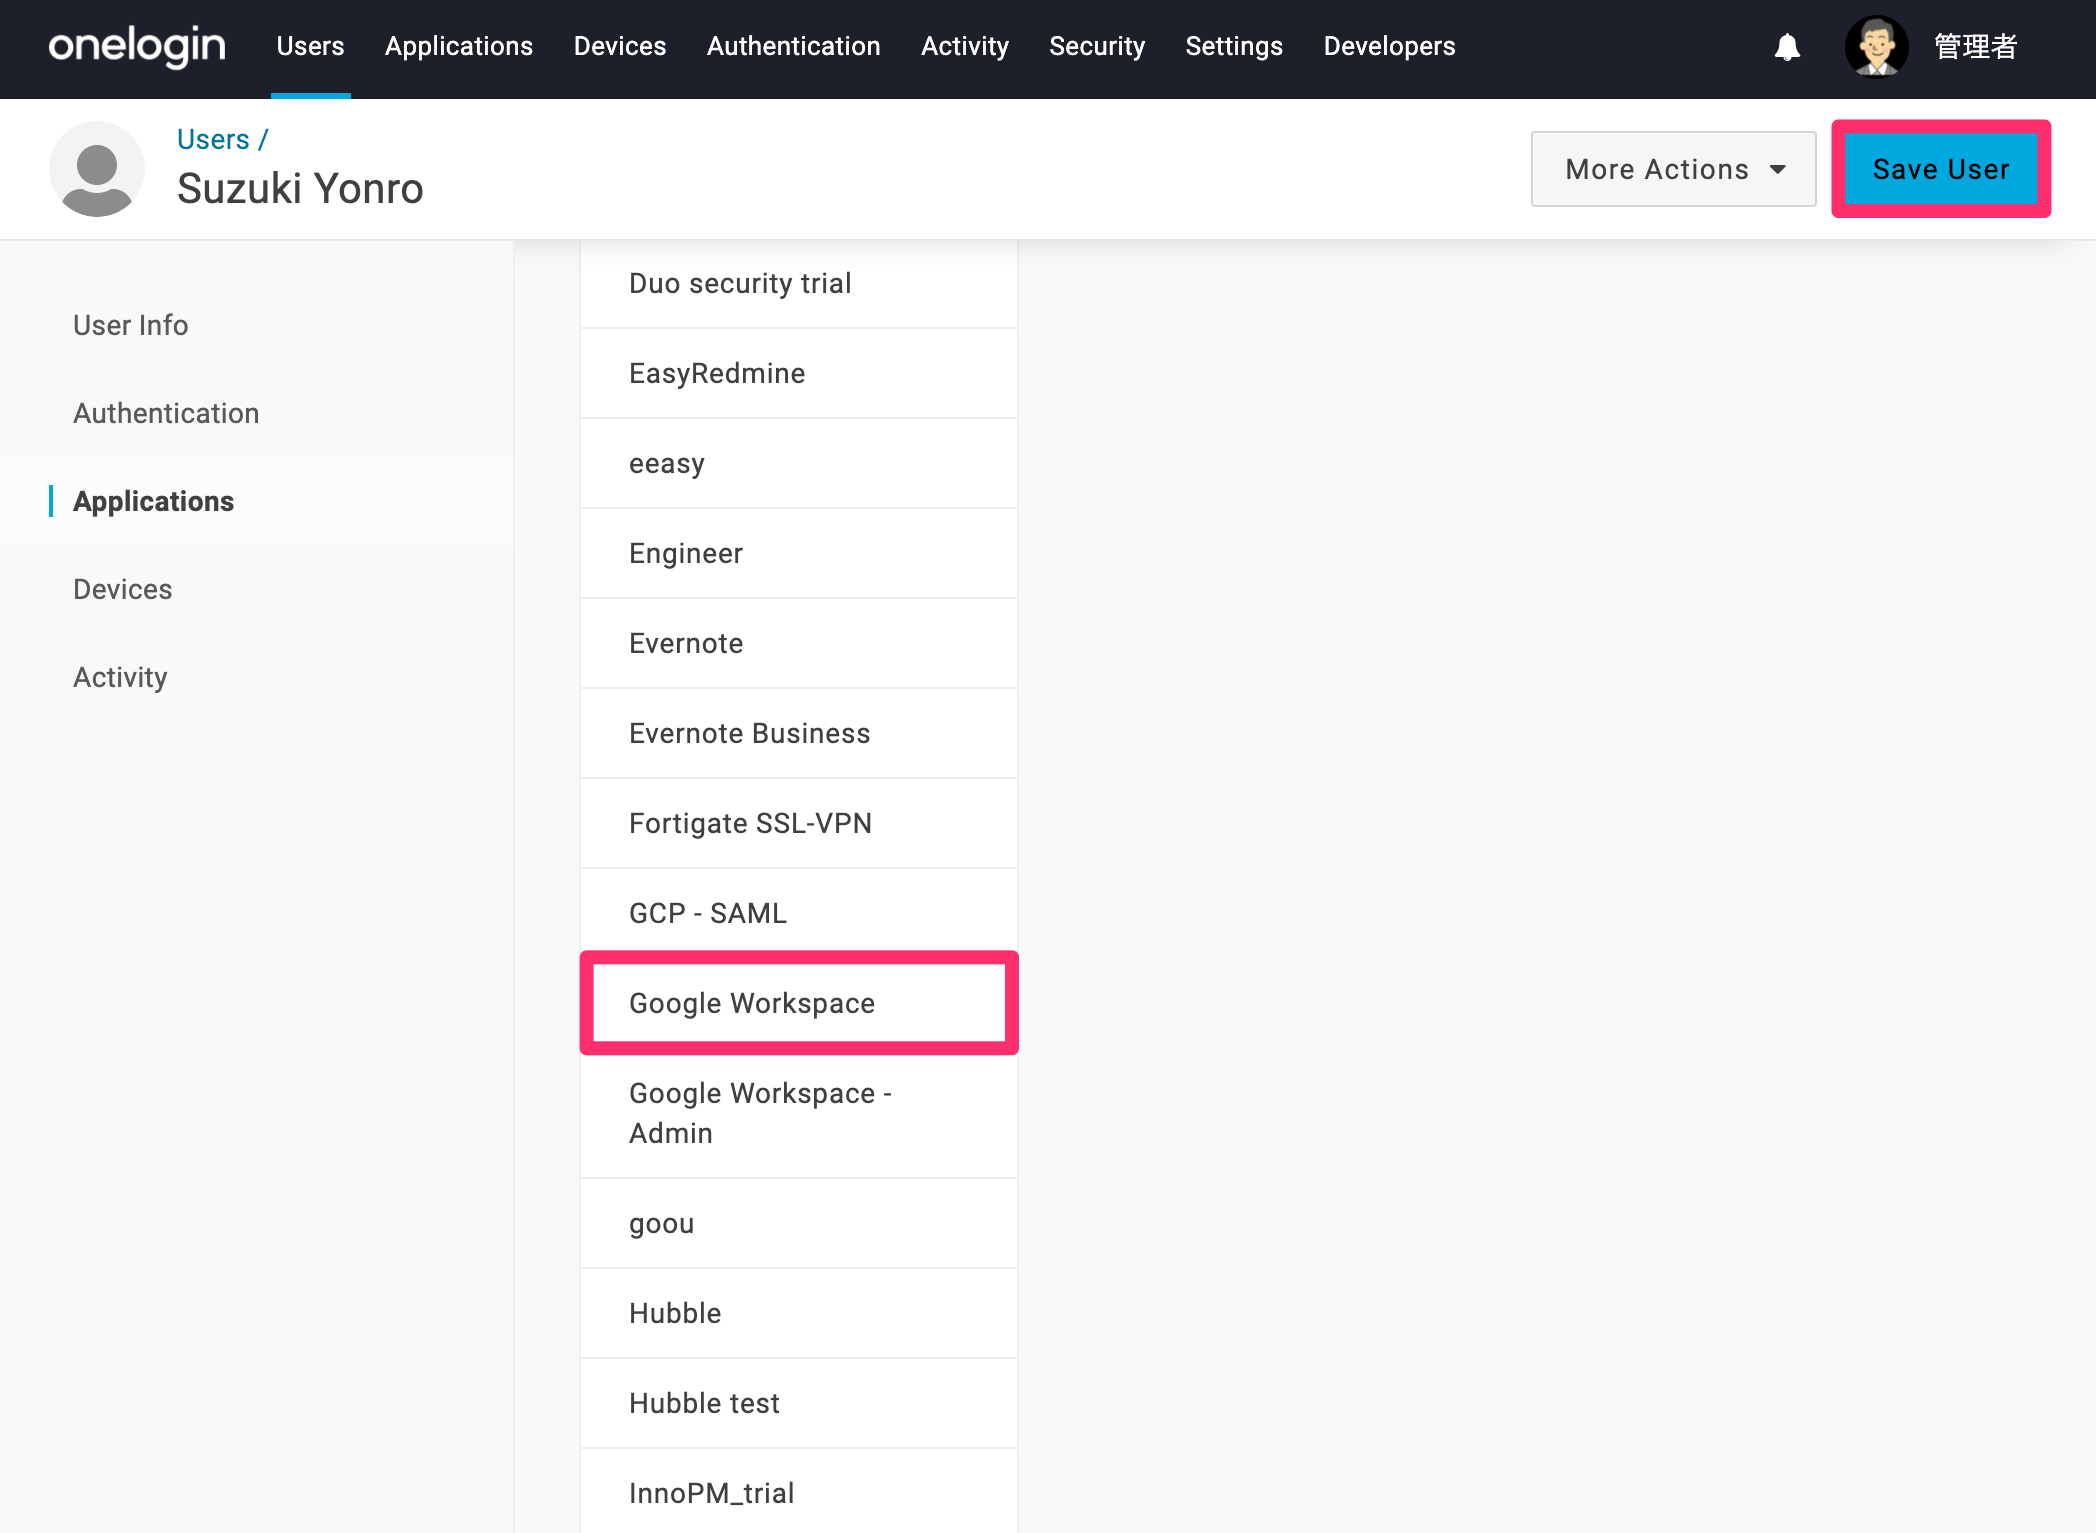
Task: Select the Engineer application entry
Action: pos(799,553)
